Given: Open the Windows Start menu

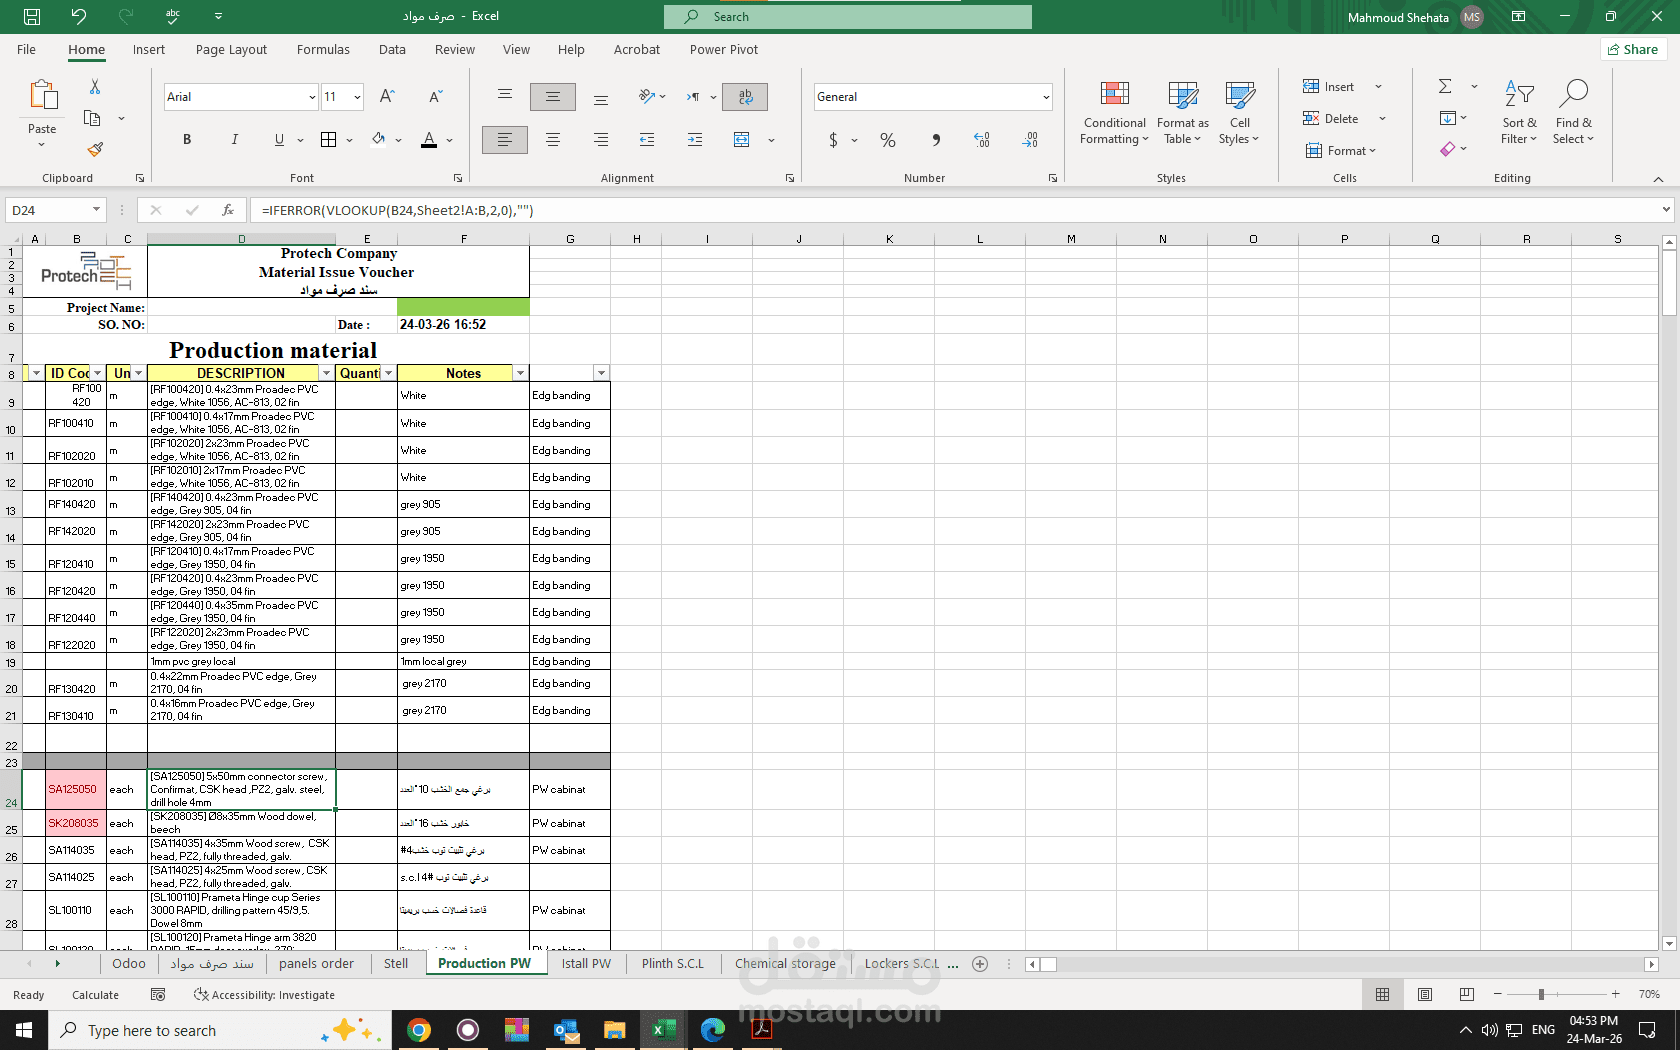Looking at the screenshot, I should point(24,1030).
